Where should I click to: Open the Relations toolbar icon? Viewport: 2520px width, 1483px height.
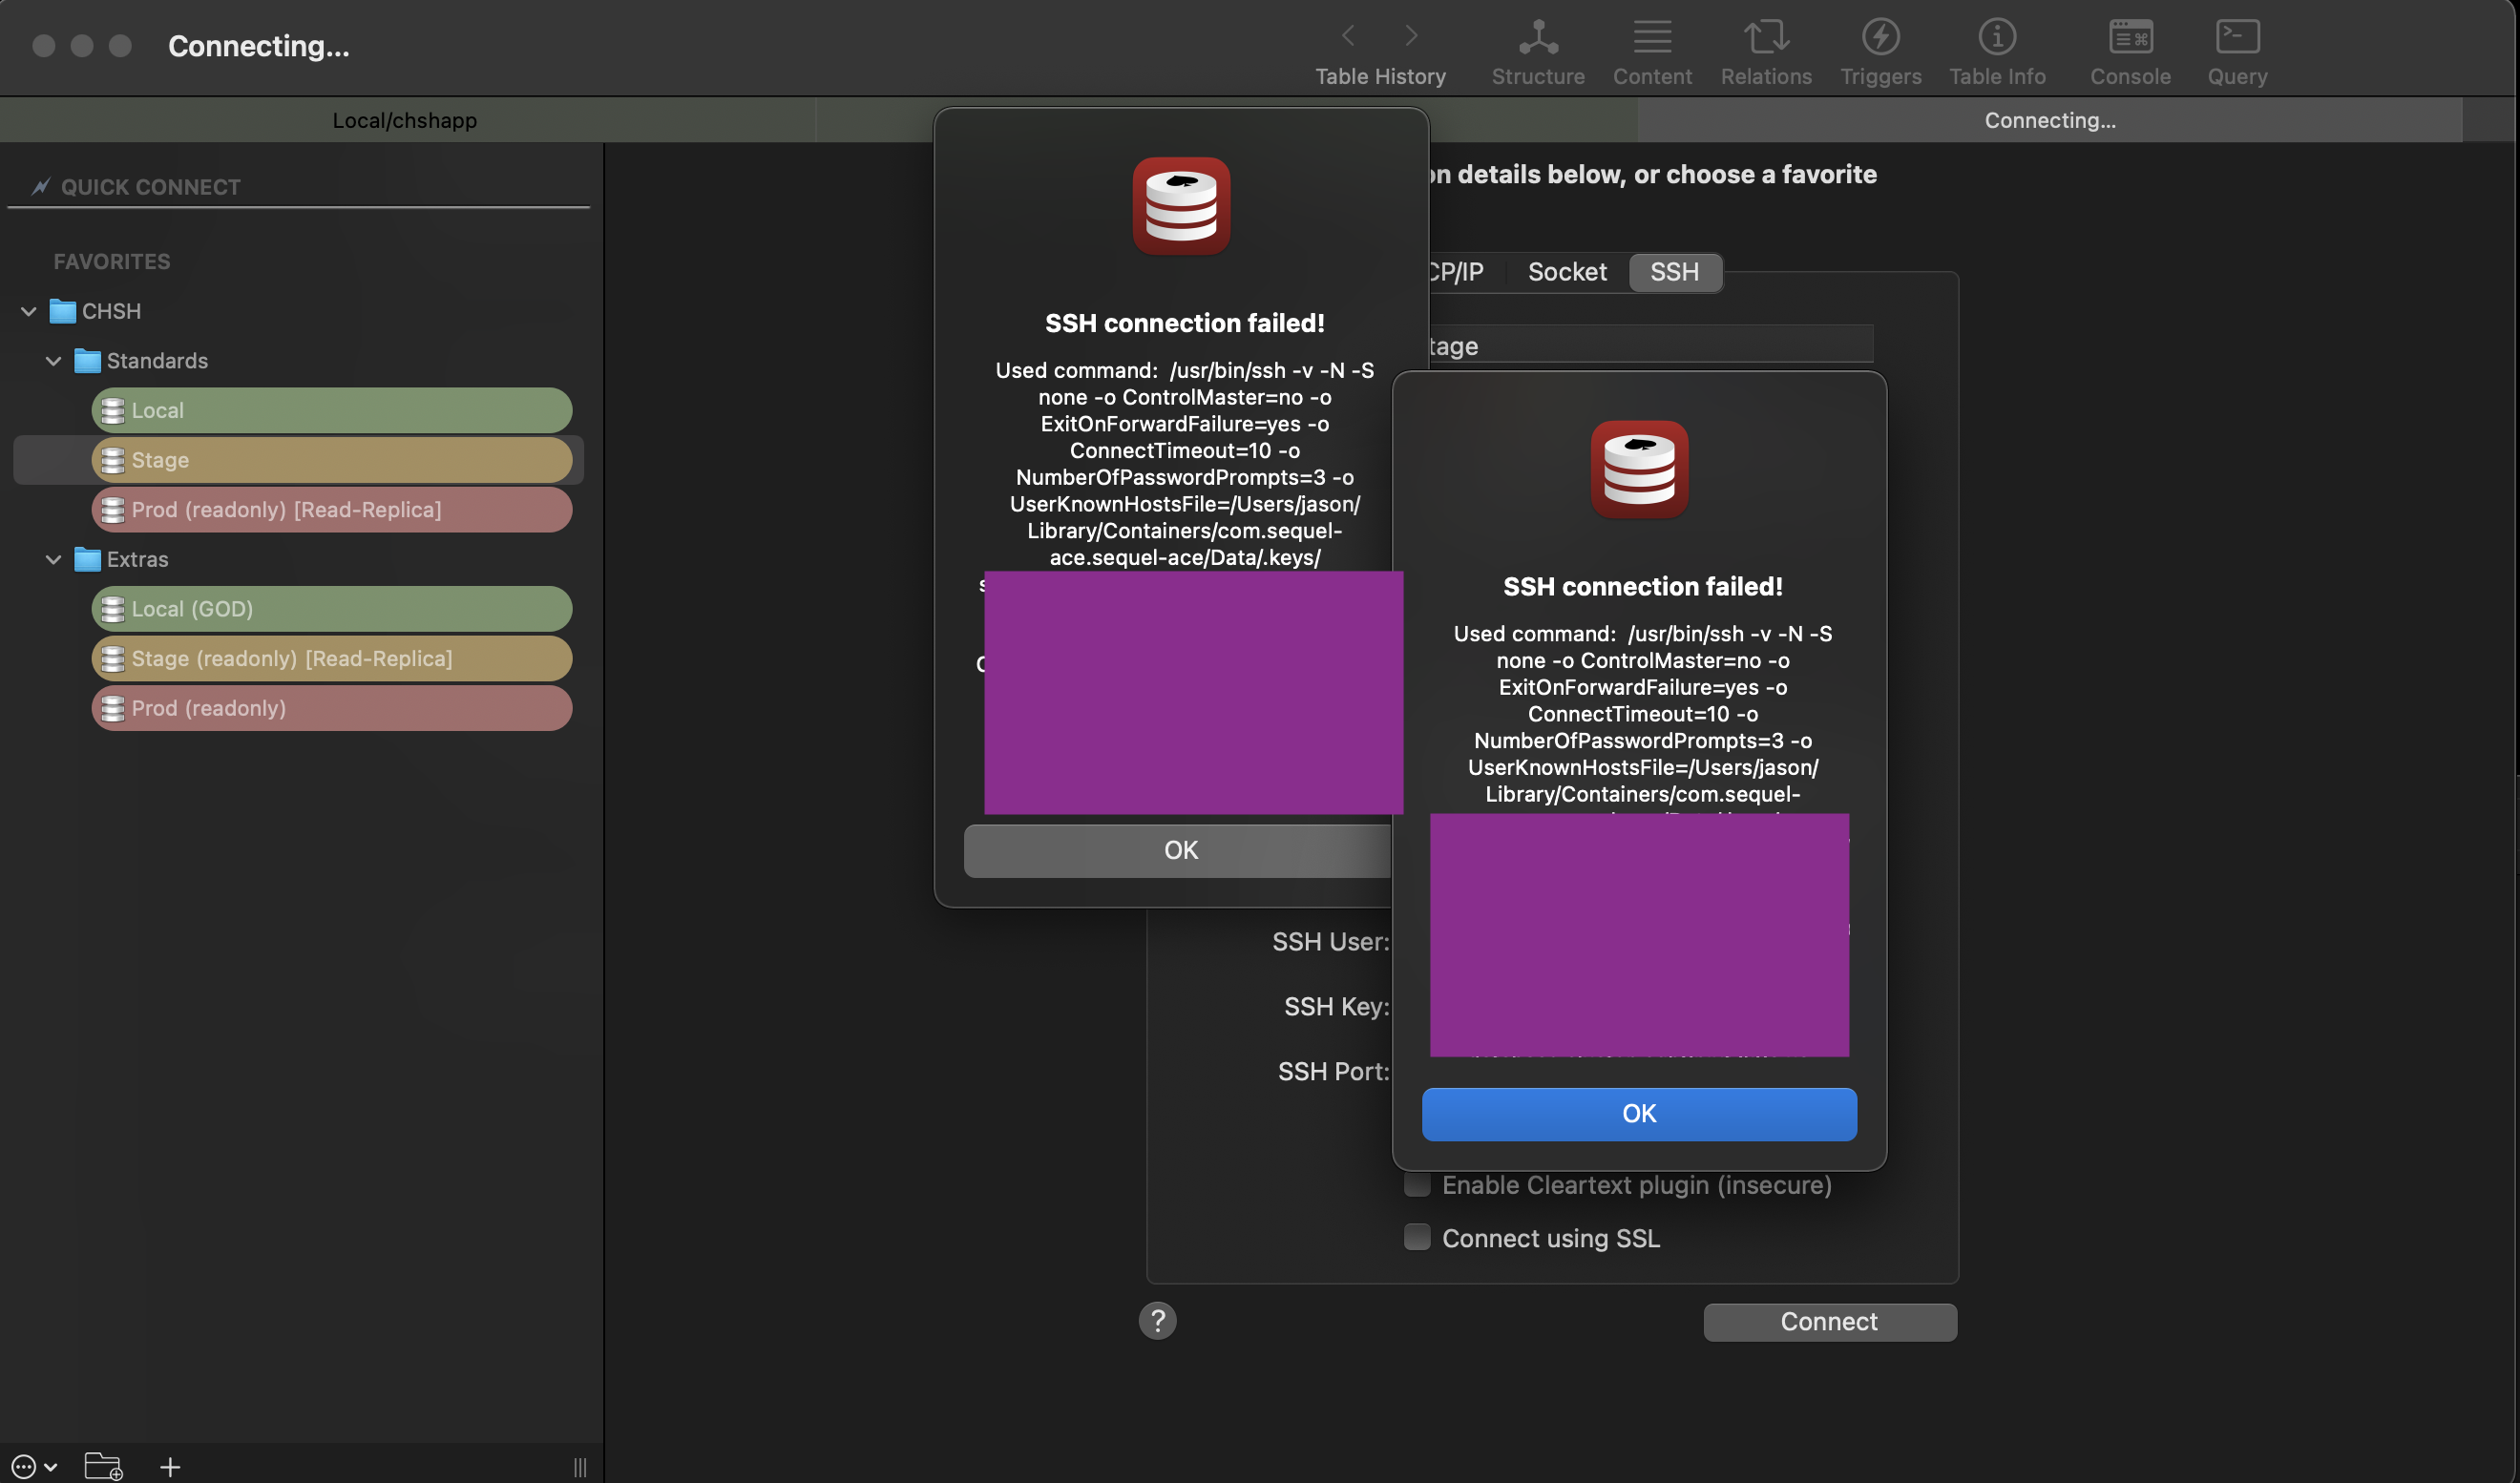[x=1766, y=52]
